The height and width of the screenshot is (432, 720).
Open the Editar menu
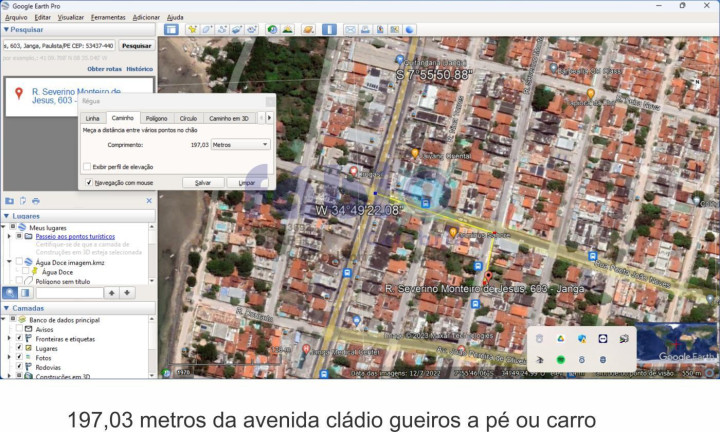click(x=42, y=17)
